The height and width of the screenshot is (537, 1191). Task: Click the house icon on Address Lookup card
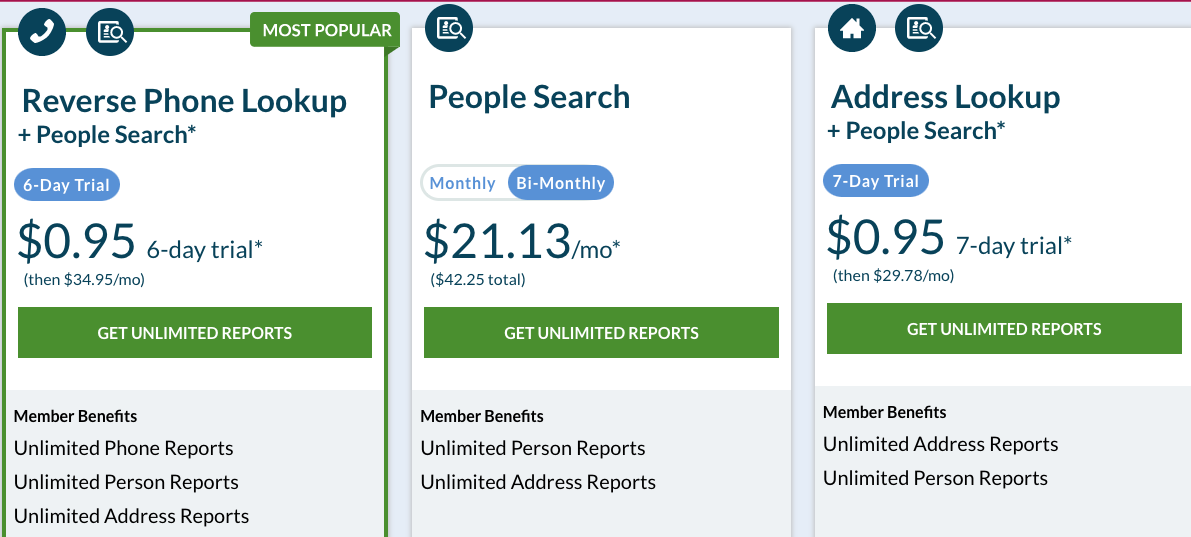coord(851,28)
